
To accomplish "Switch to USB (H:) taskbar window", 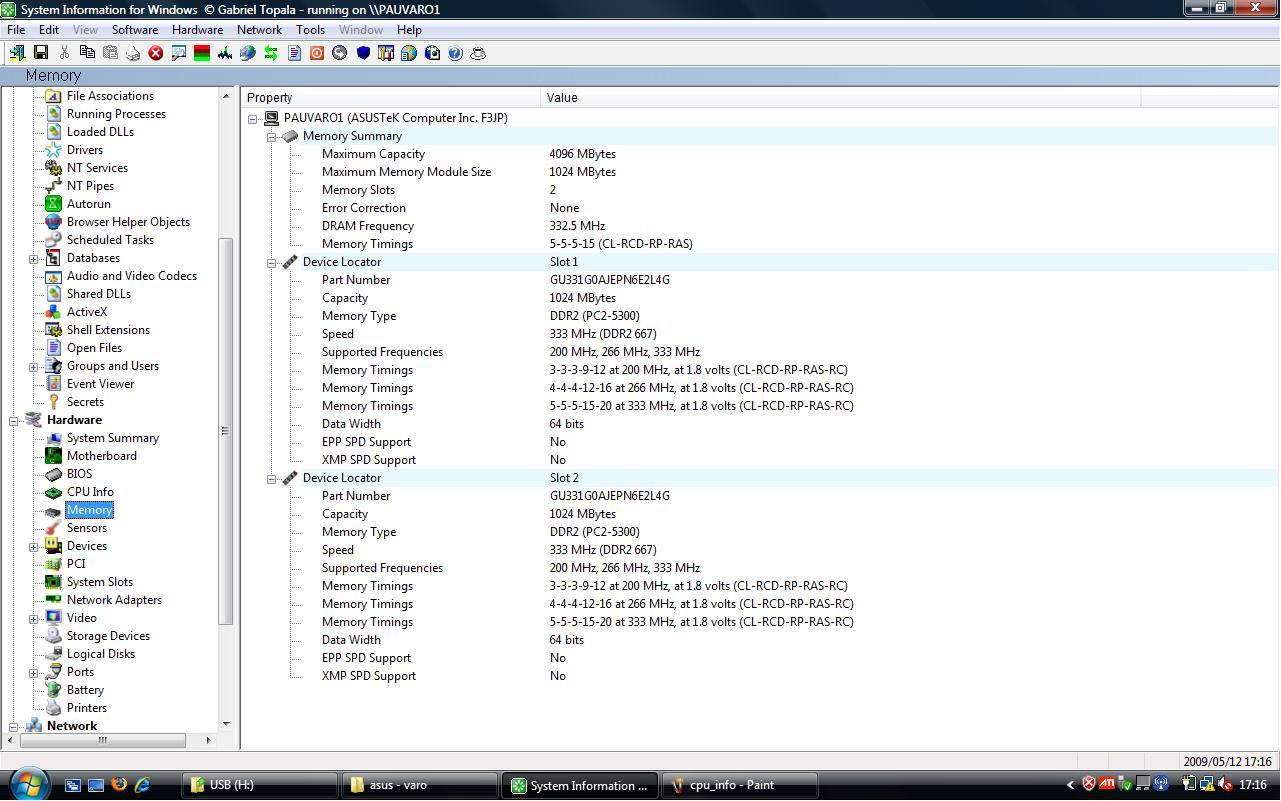I will click(260, 785).
